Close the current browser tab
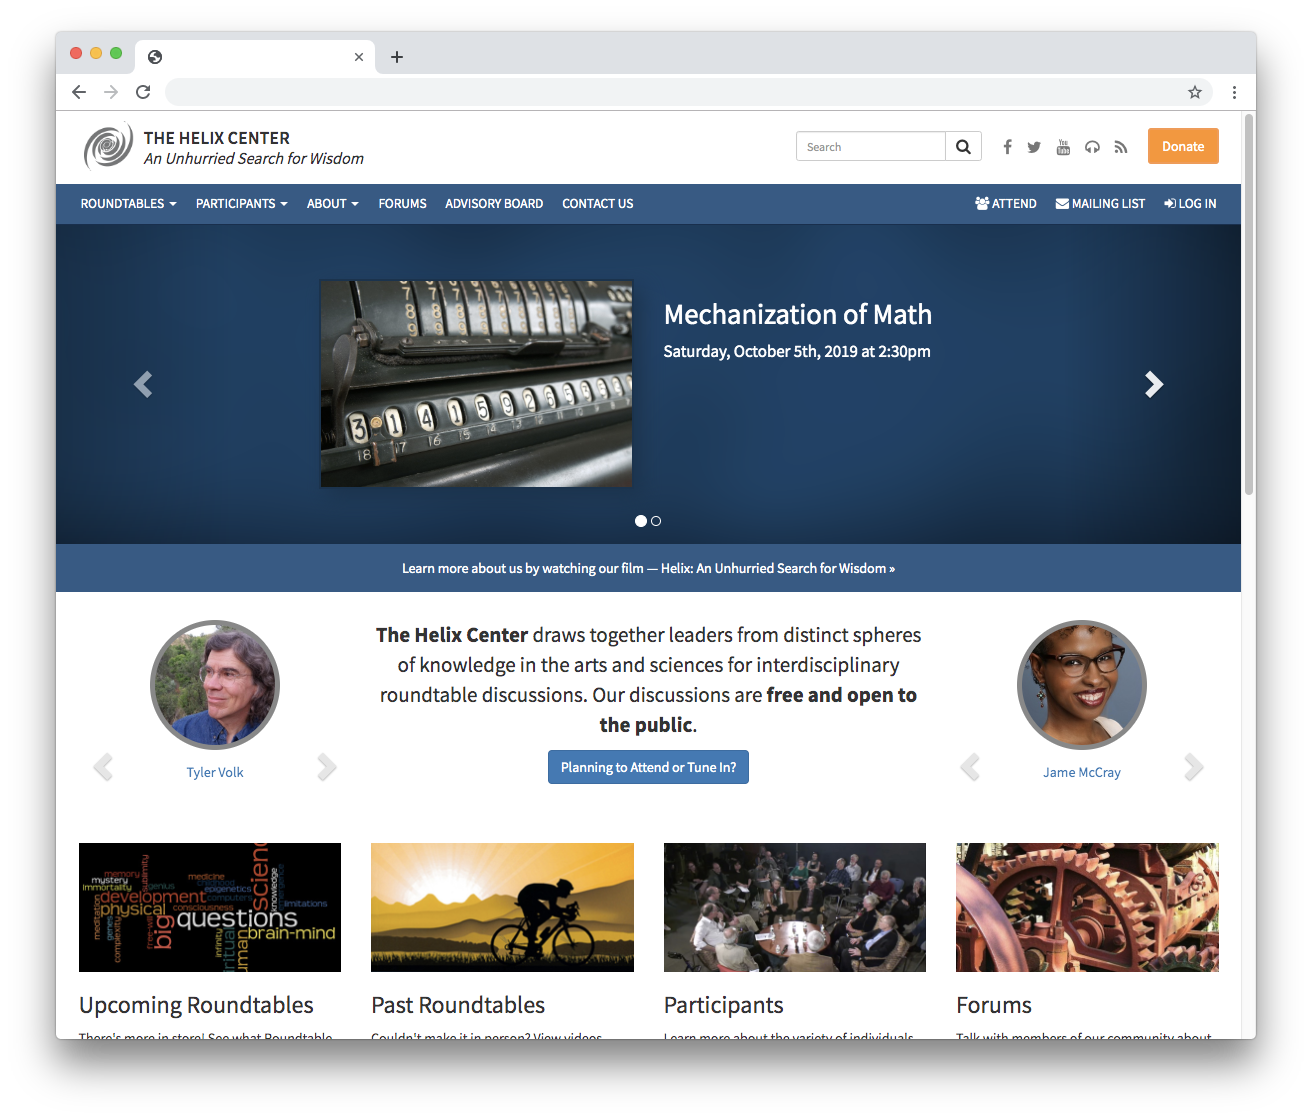Screen dimensions: 1312x1119 pyautogui.click(x=359, y=57)
